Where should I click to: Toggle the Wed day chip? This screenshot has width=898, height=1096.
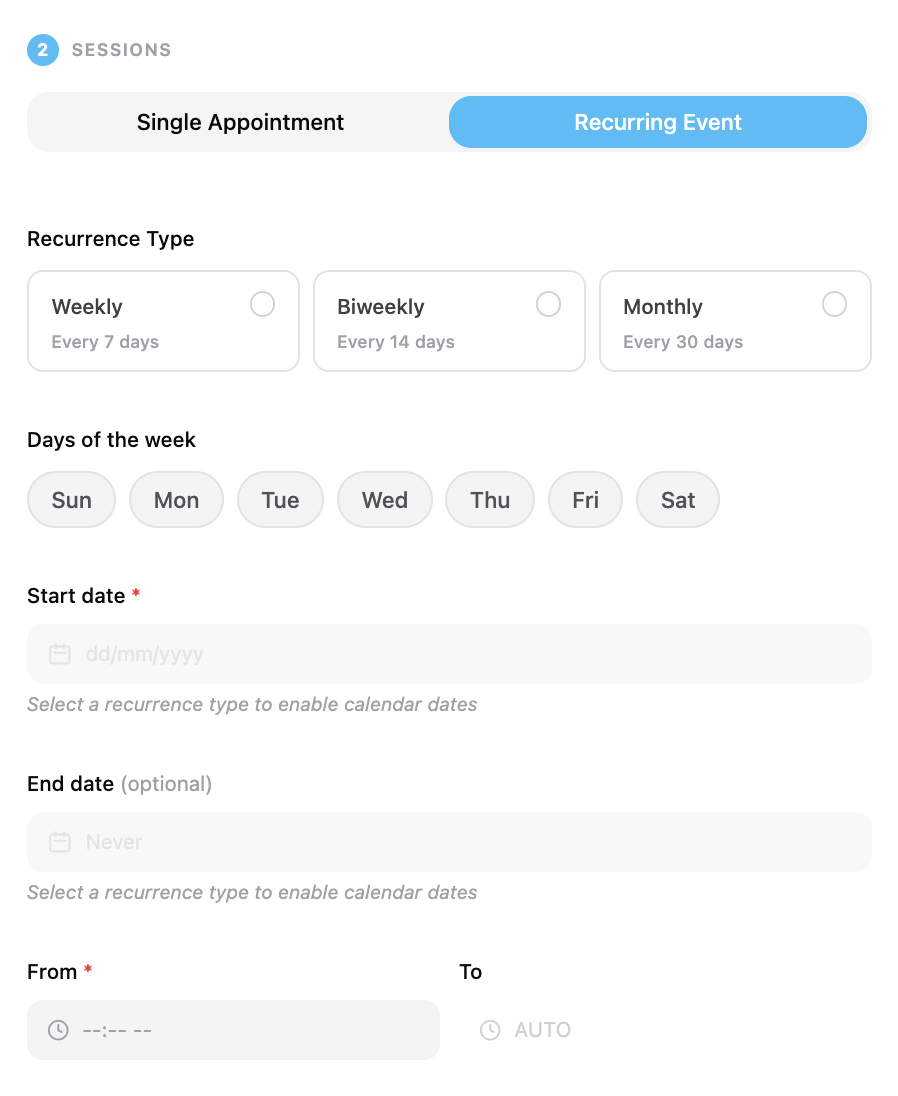point(384,500)
